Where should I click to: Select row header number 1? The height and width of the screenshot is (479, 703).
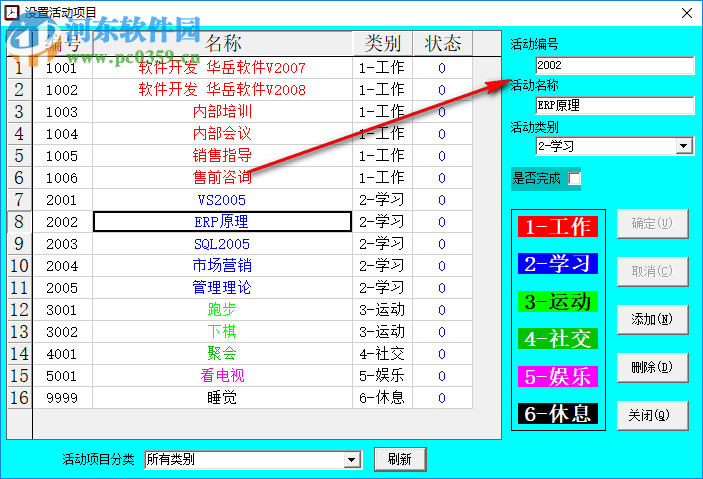pyautogui.click(x=19, y=68)
